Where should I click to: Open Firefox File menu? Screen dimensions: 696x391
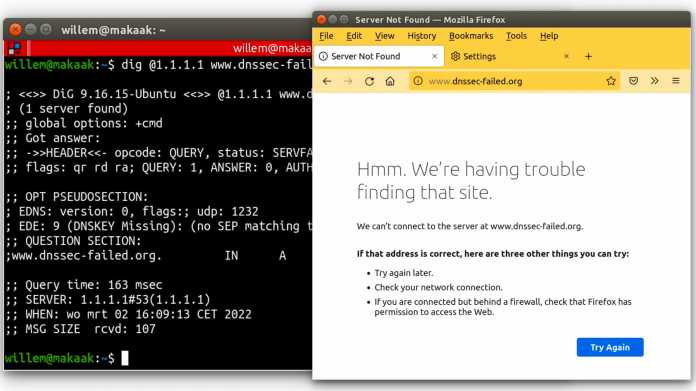pos(327,36)
